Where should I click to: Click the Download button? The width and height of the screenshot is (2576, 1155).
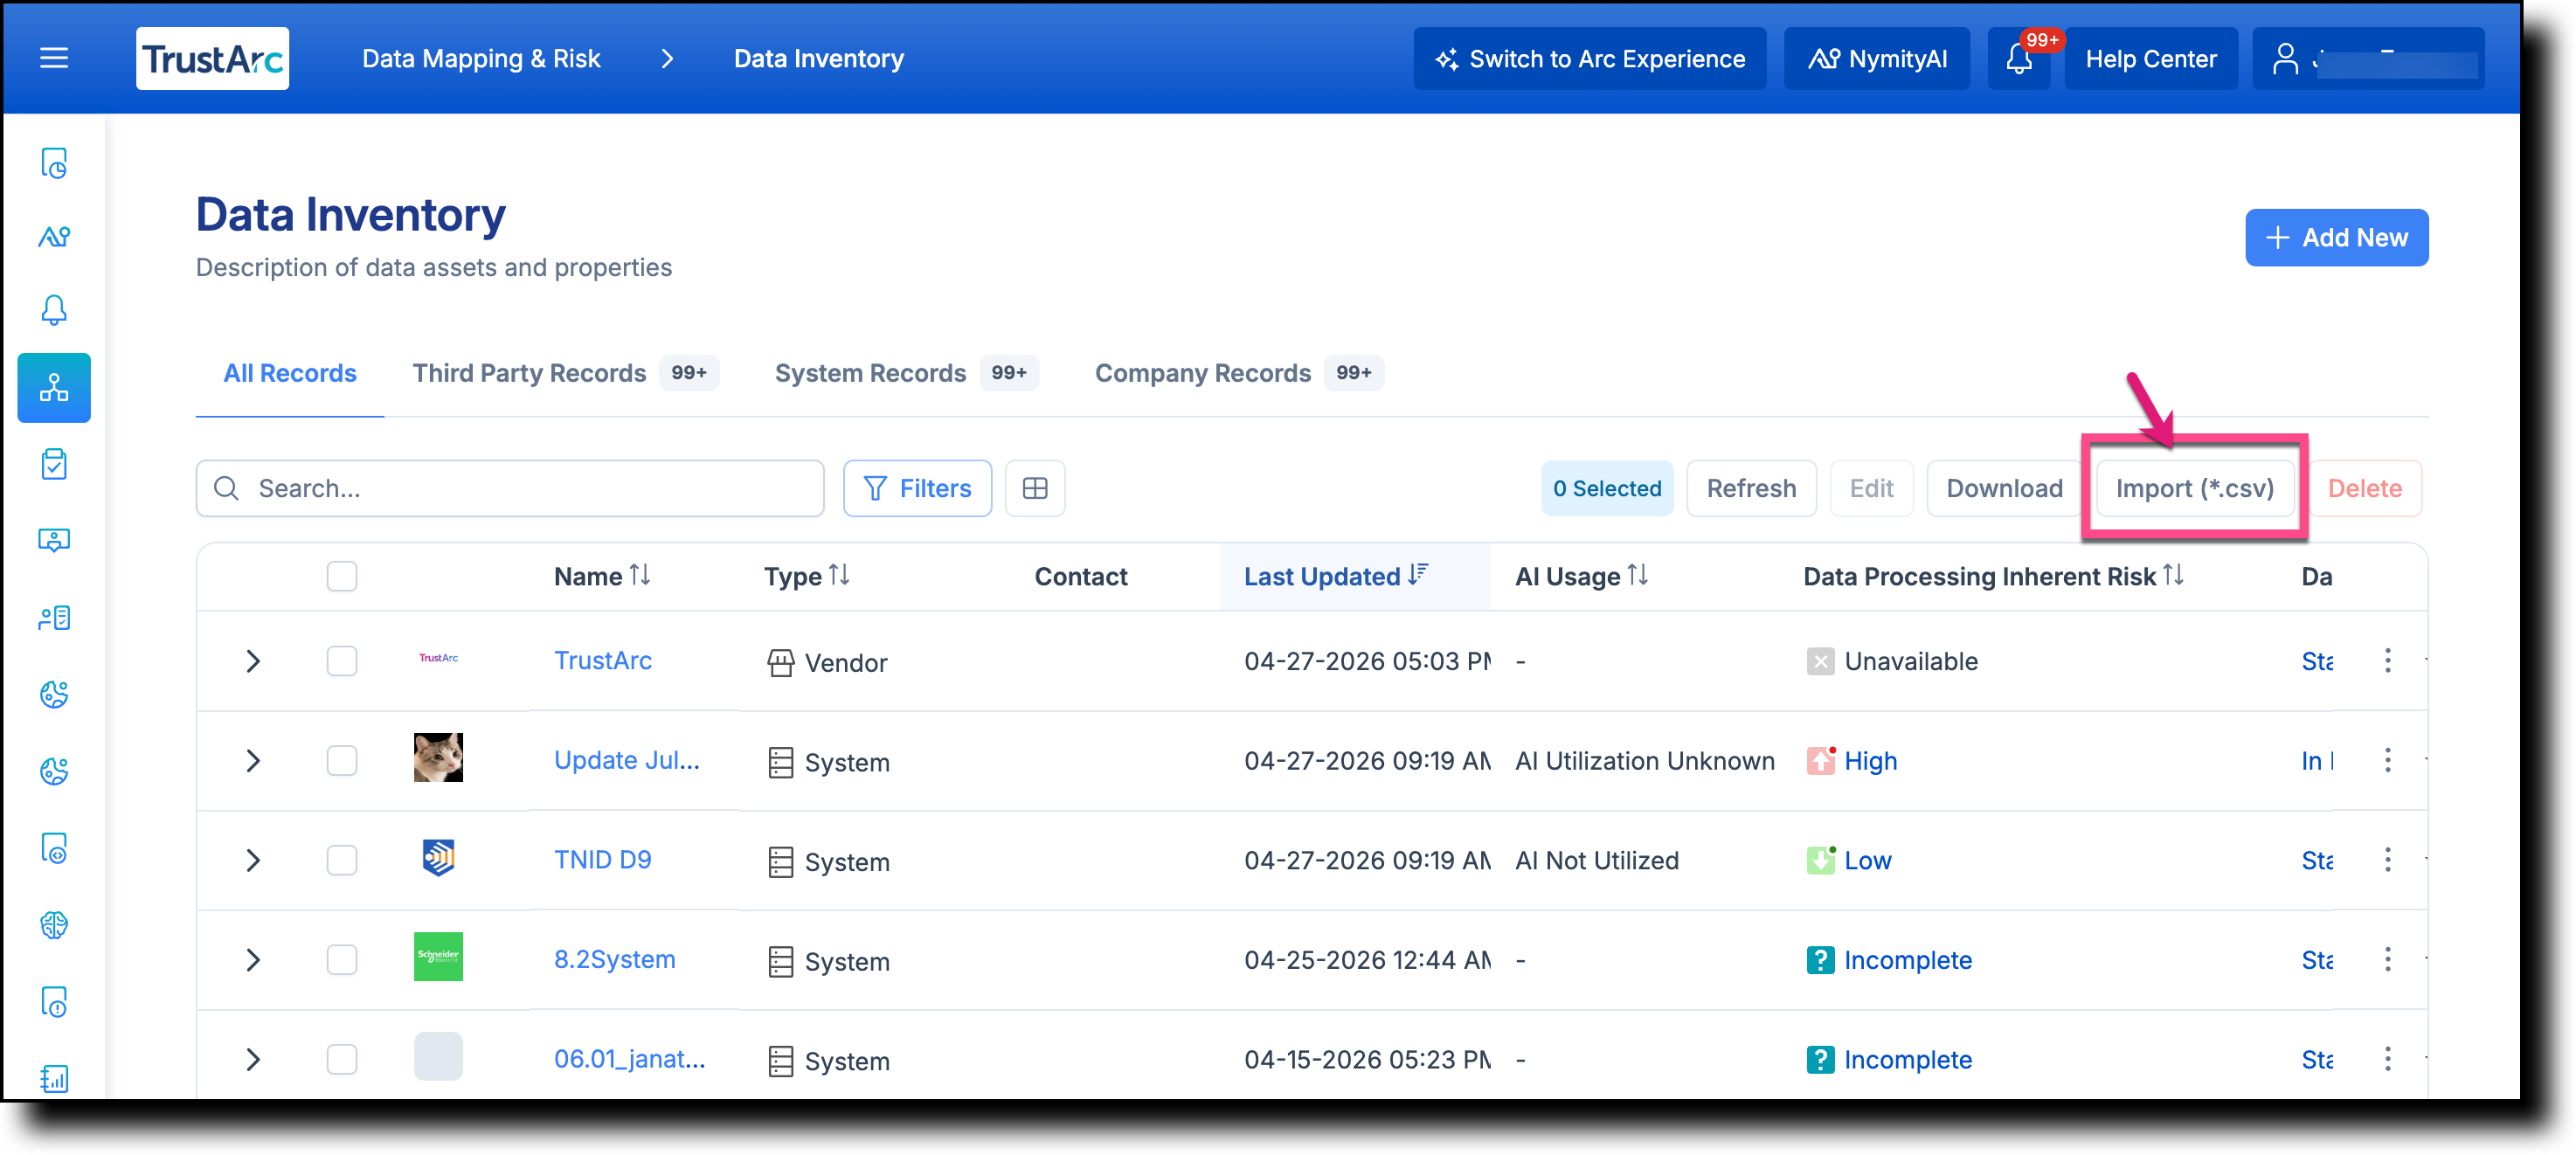point(2004,489)
